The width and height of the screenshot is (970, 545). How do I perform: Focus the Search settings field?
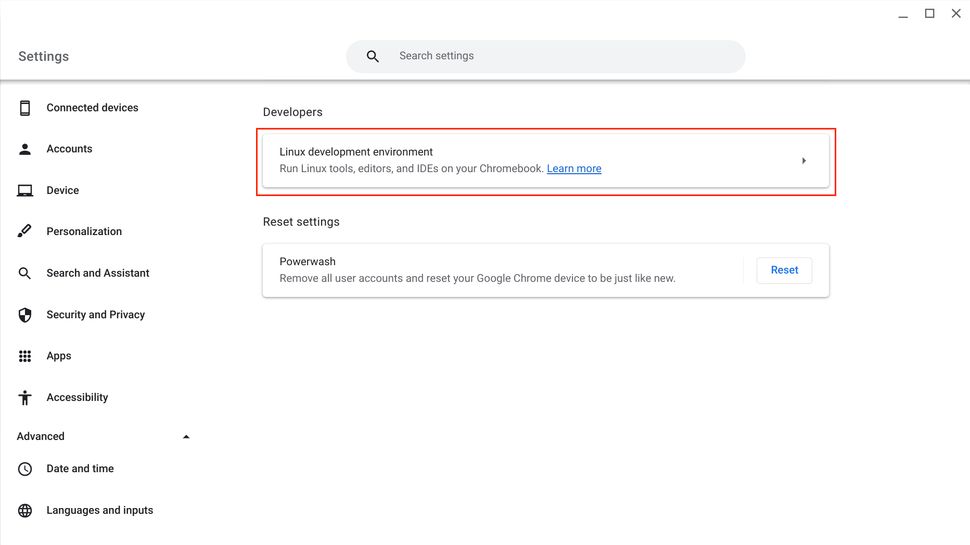click(560, 56)
